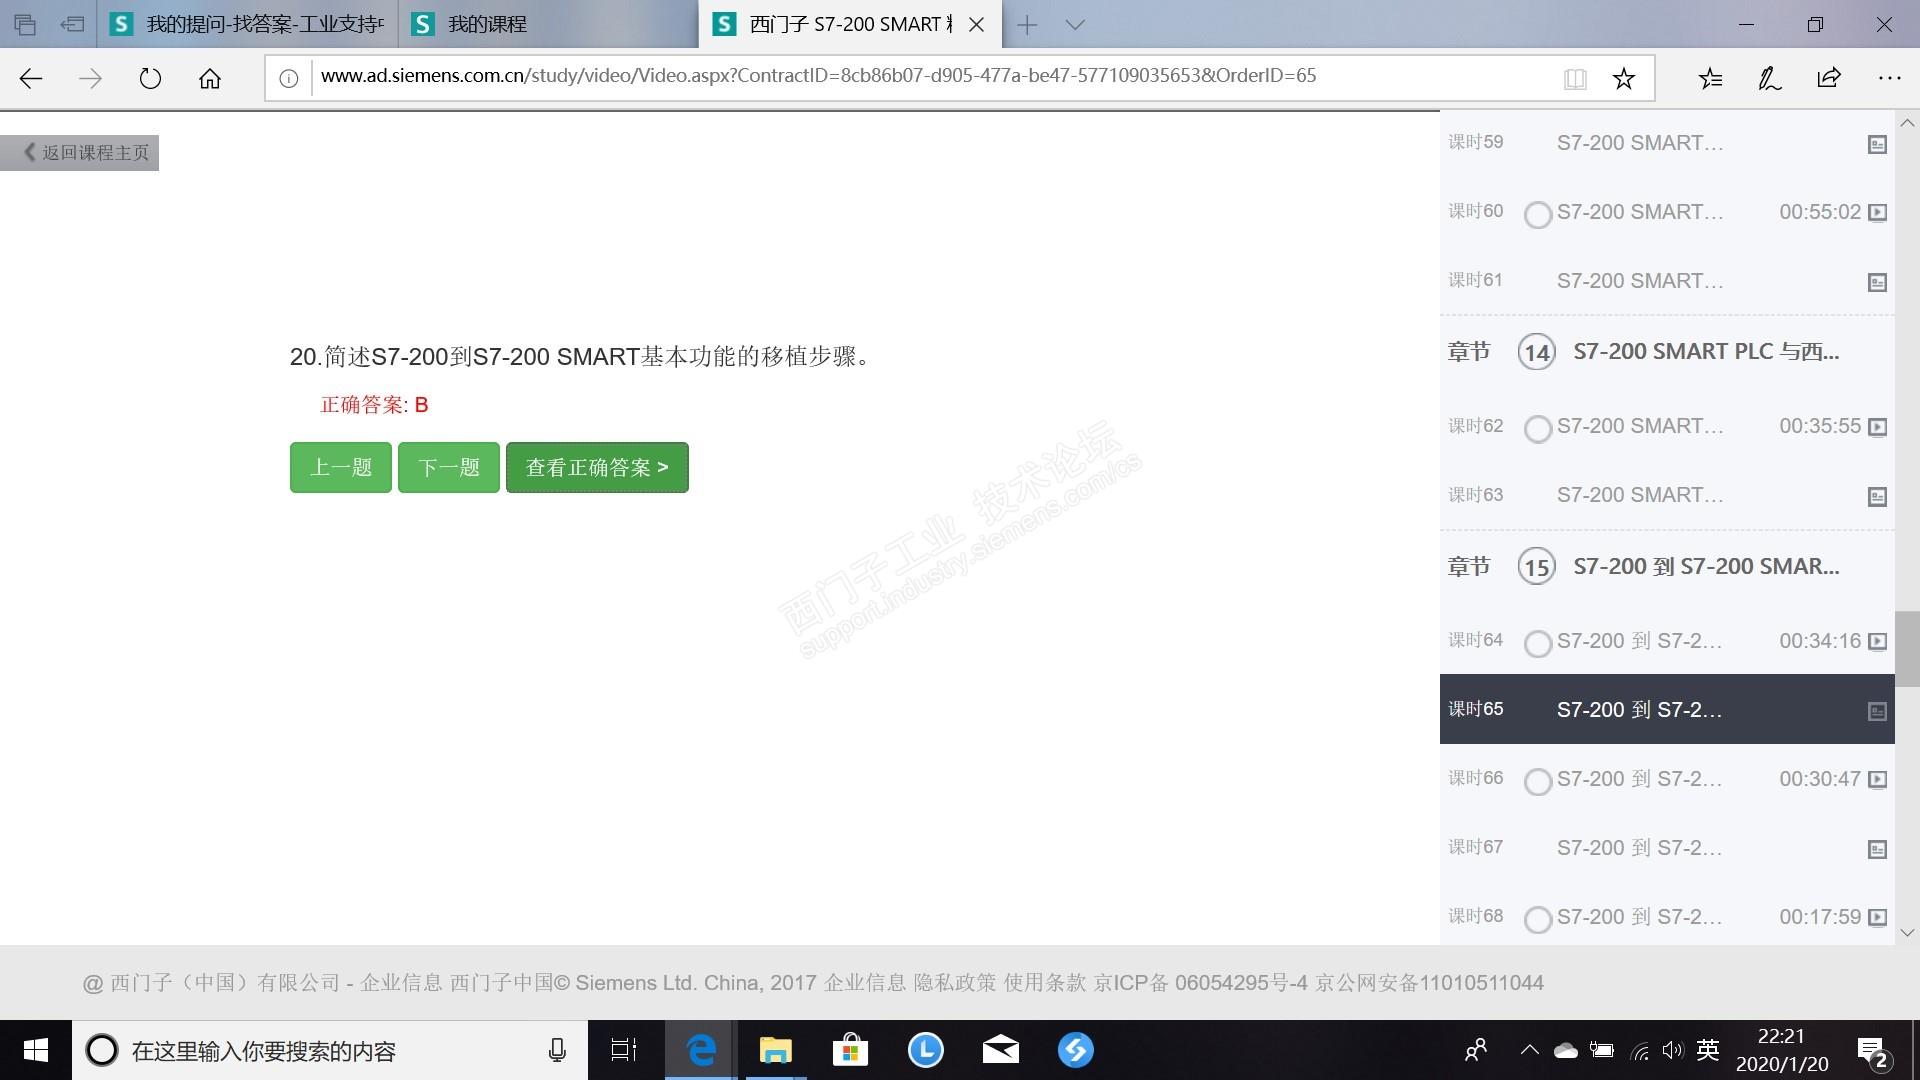Expand the browser tab list chevron
Viewport: 1920px width, 1080px height.
pyautogui.click(x=1075, y=24)
